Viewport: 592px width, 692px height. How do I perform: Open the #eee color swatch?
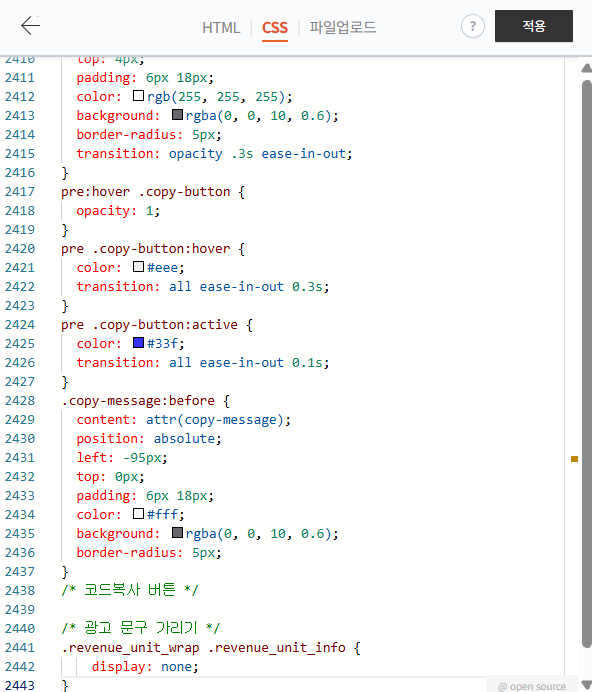[x=139, y=267]
